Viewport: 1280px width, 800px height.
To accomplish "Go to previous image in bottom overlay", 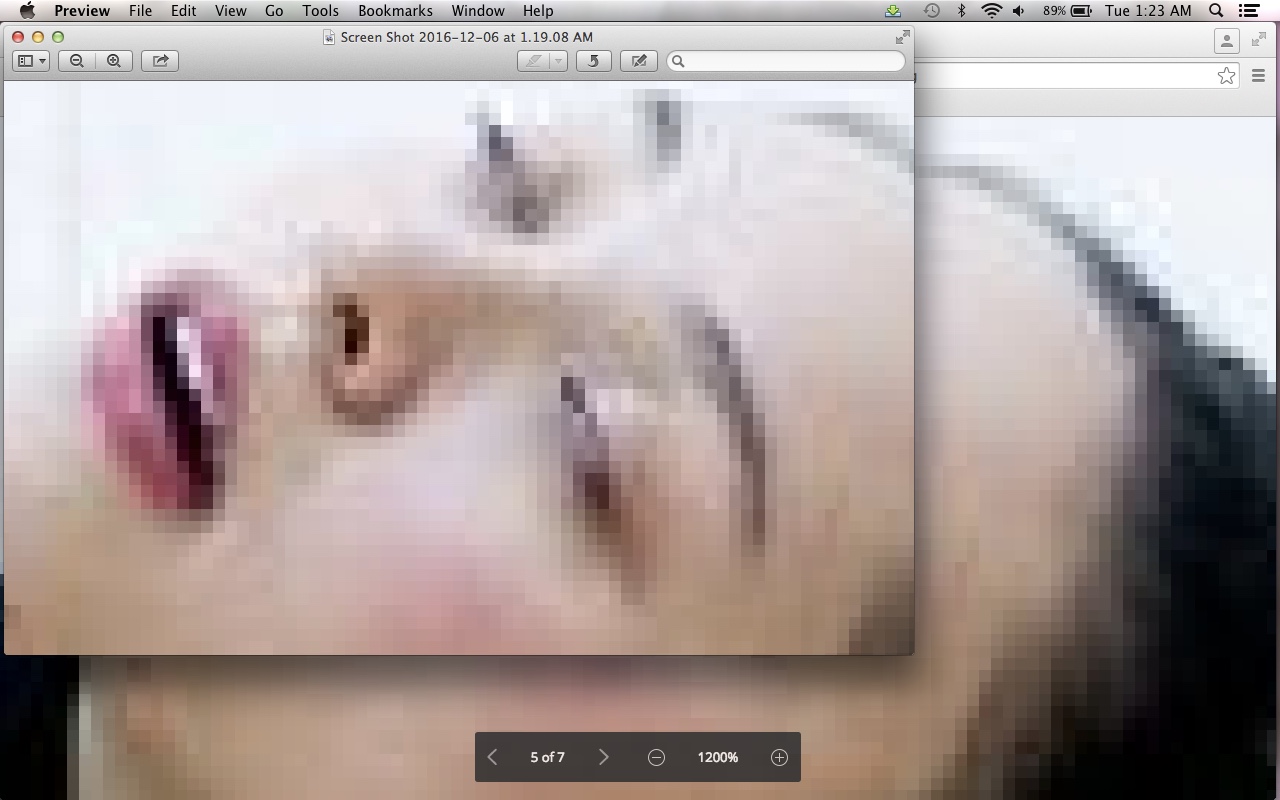I will point(492,757).
